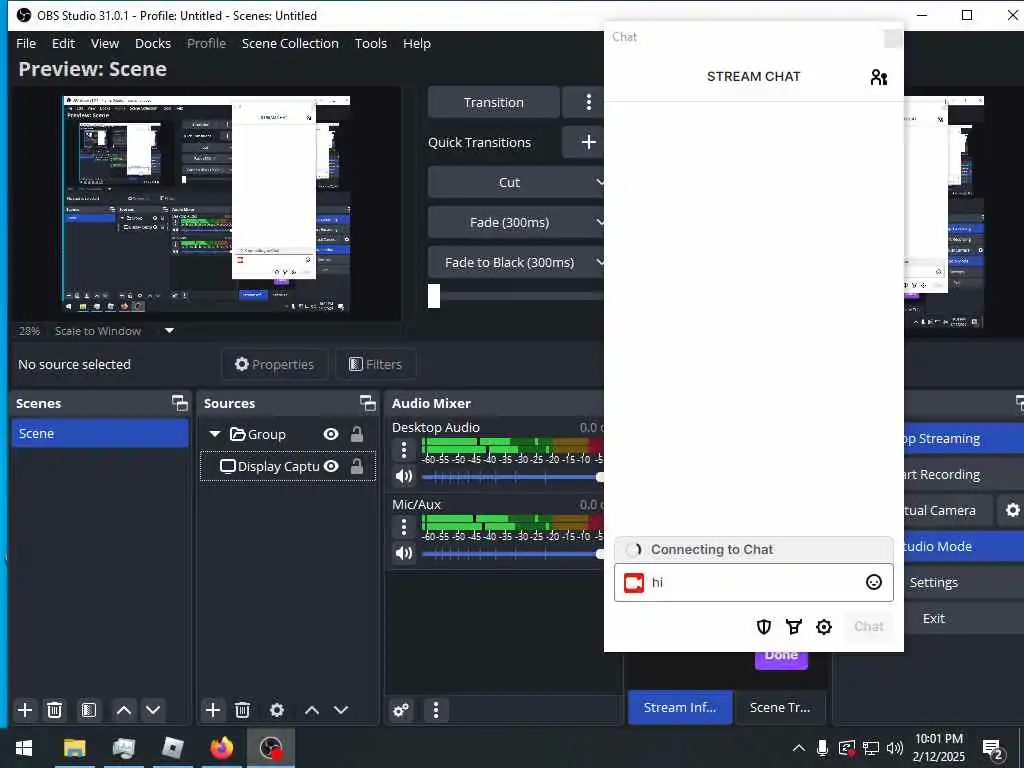Click the Transition button
Viewport: 1024px width, 768px height.
(494, 102)
